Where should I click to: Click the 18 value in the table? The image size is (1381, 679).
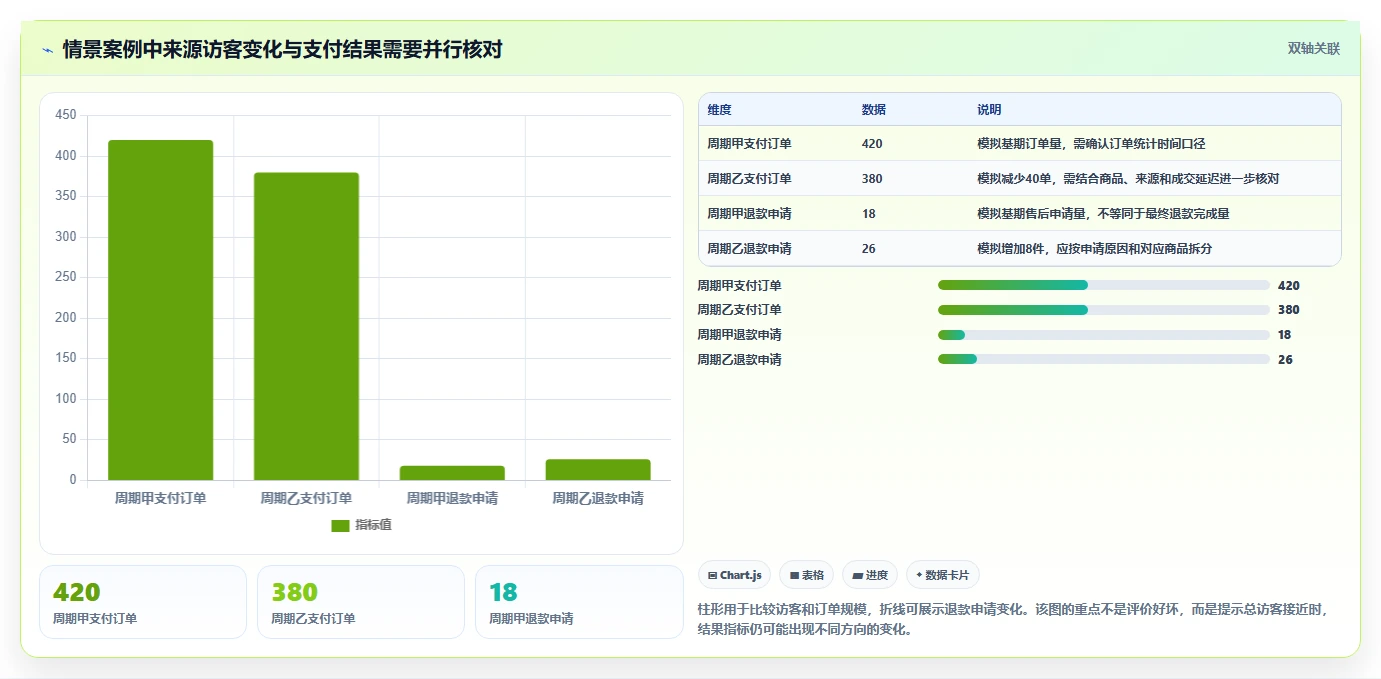tap(868, 213)
